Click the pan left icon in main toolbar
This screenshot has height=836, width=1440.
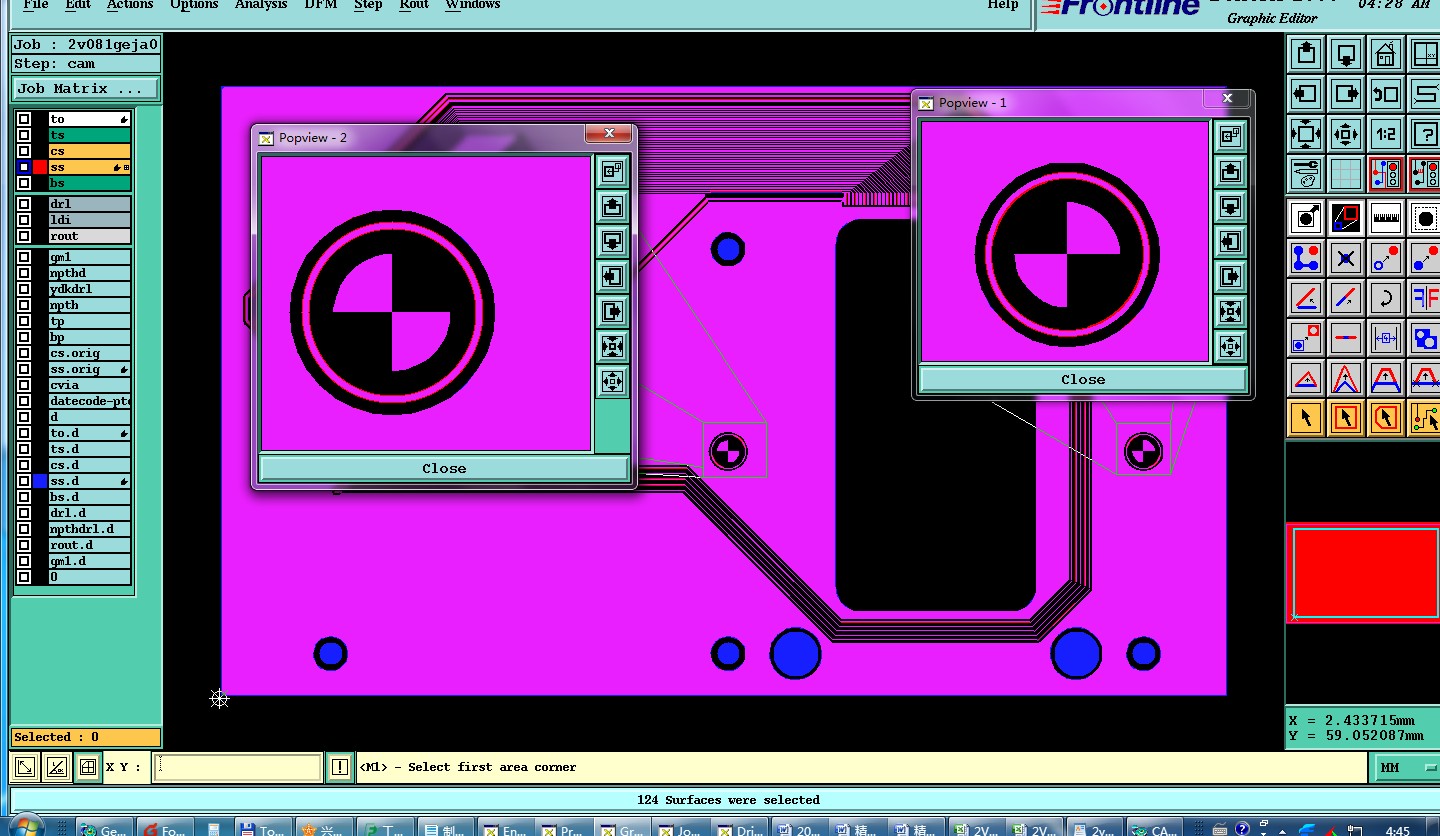point(1306,94)
